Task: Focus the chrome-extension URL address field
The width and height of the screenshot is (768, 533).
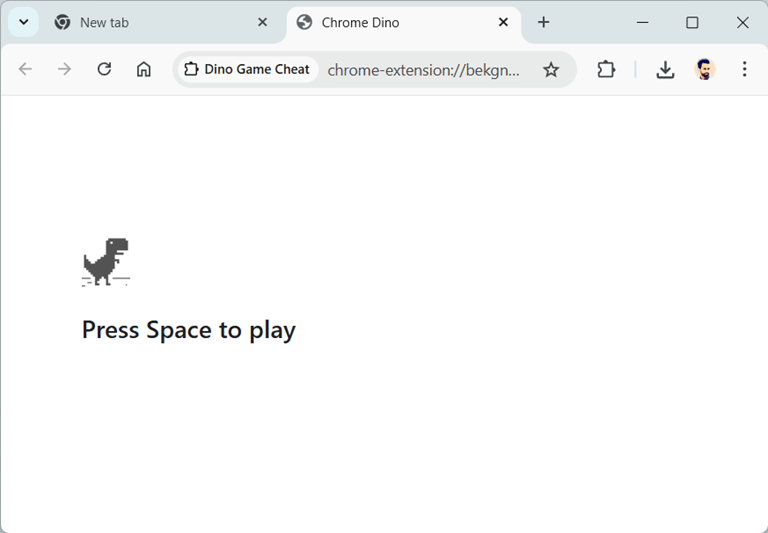Action: (424, 70)
